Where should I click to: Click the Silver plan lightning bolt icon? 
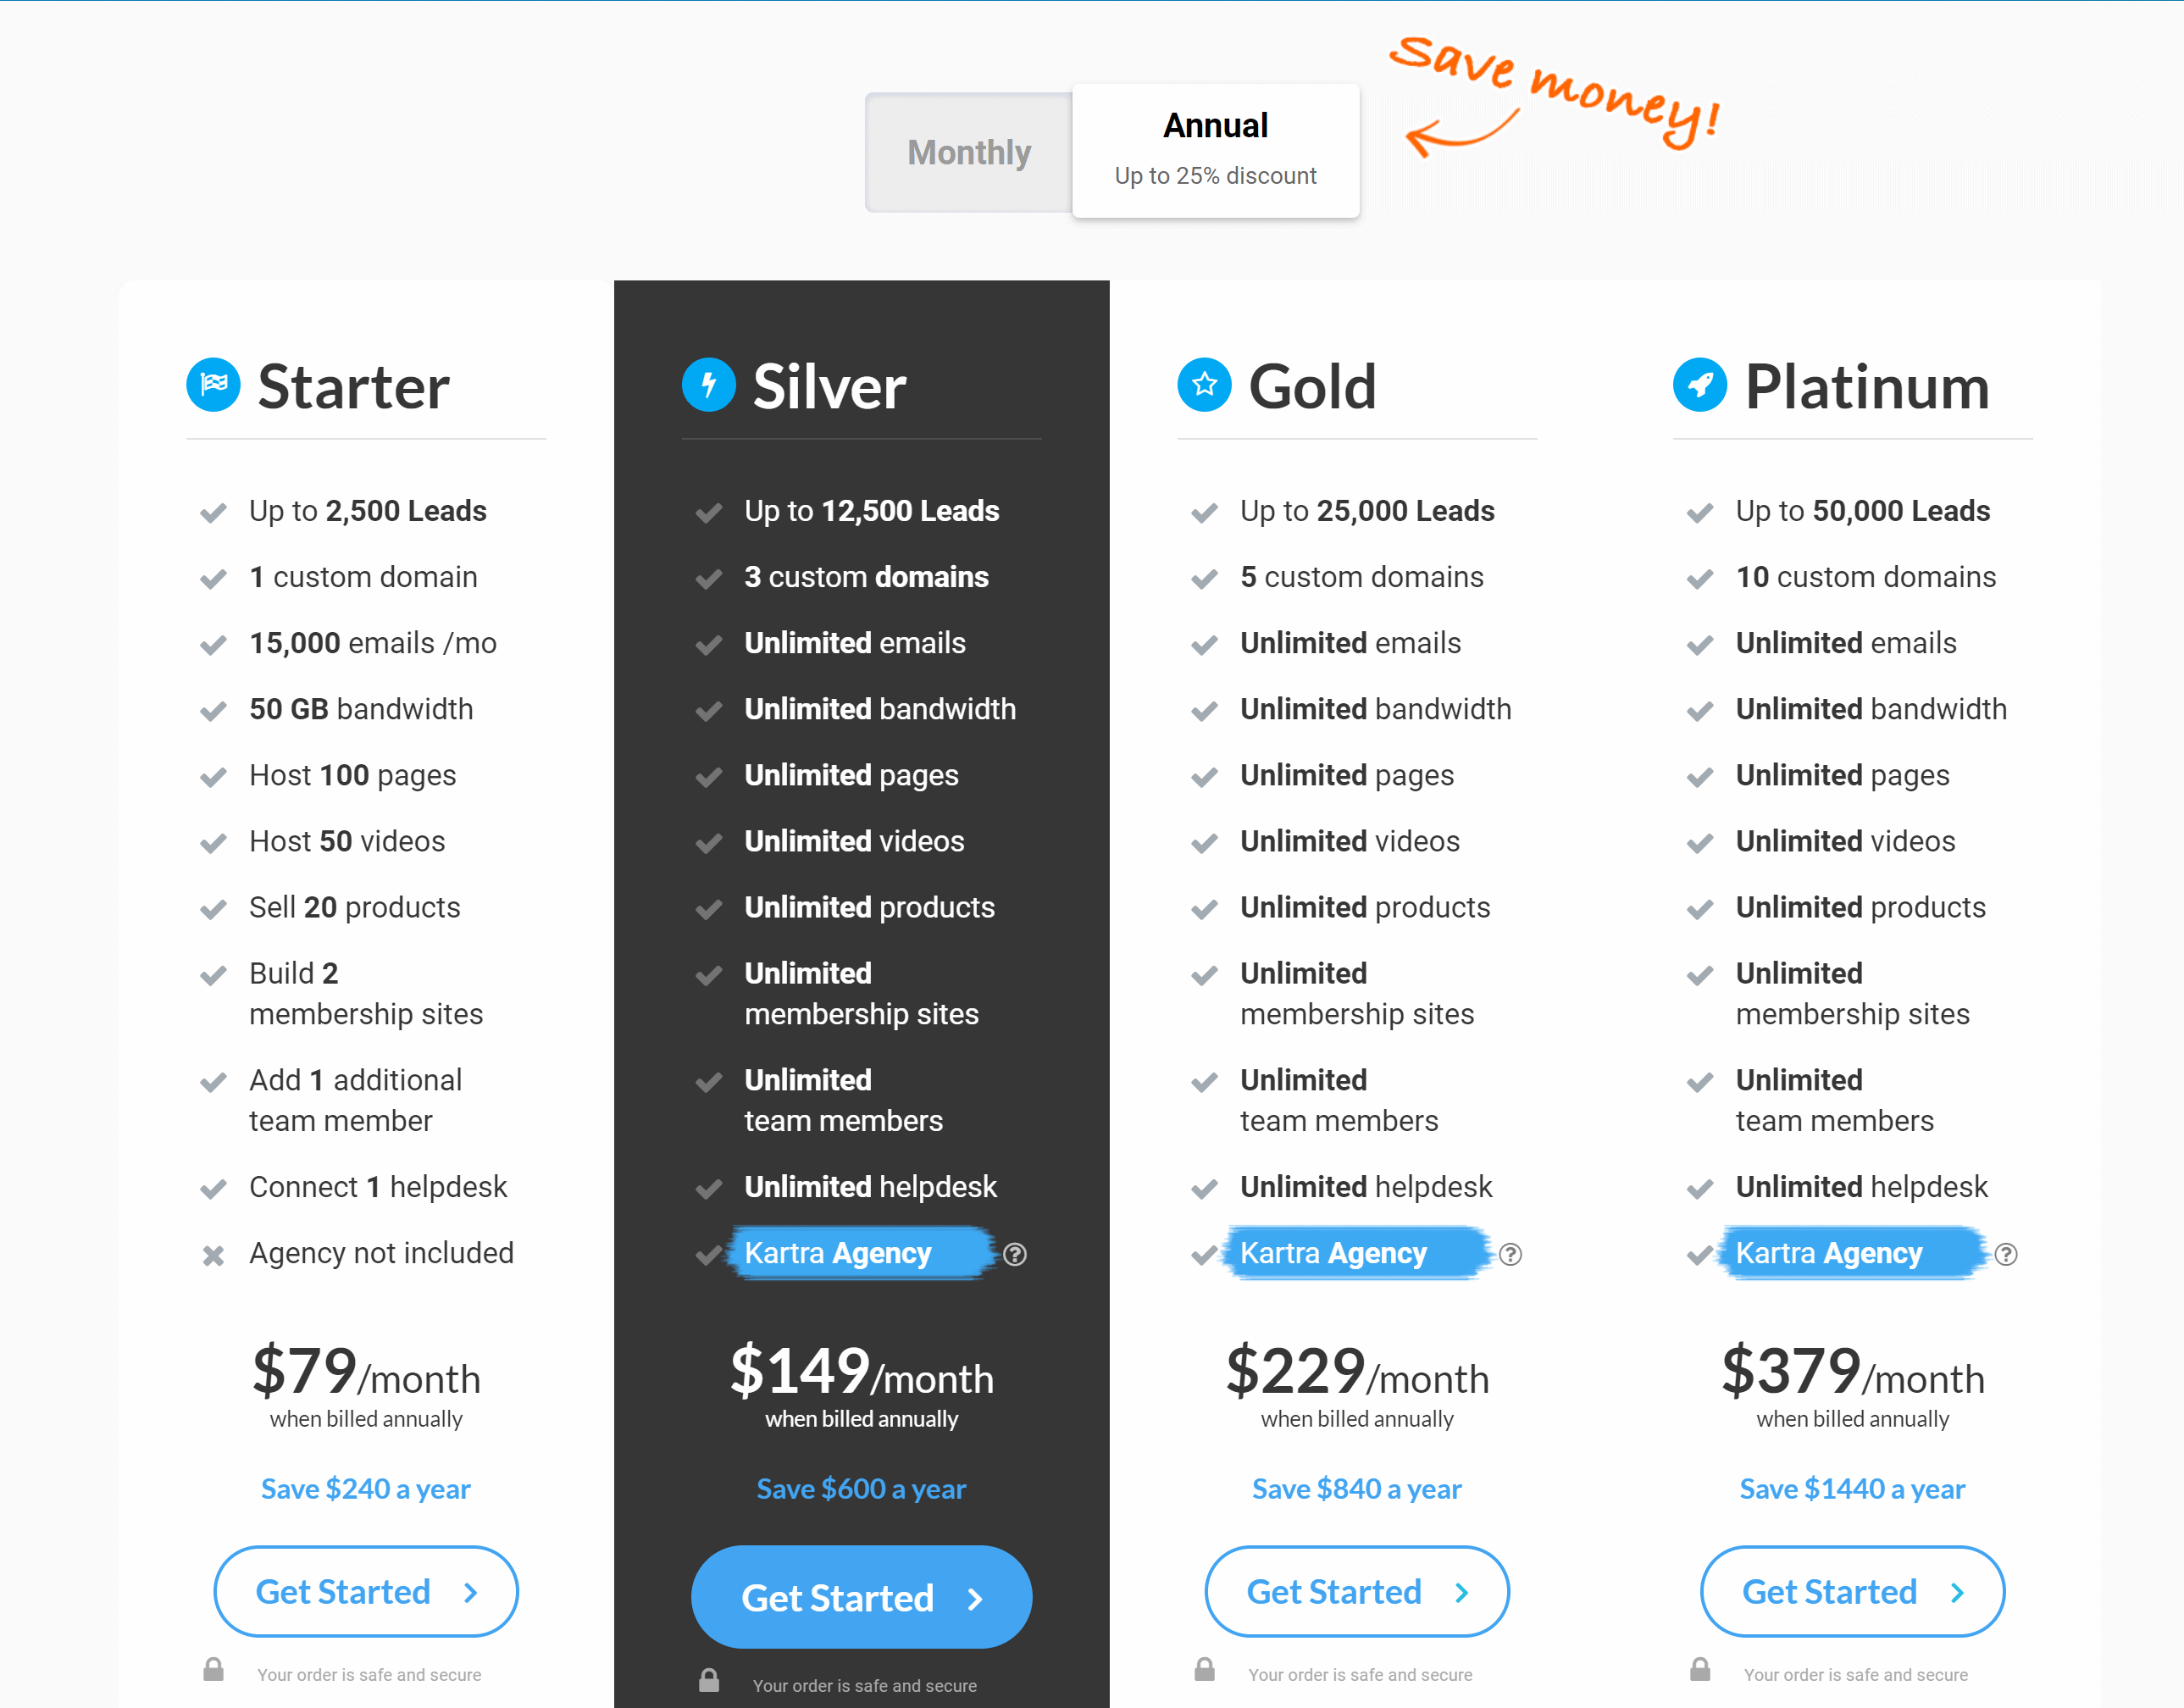709,385
